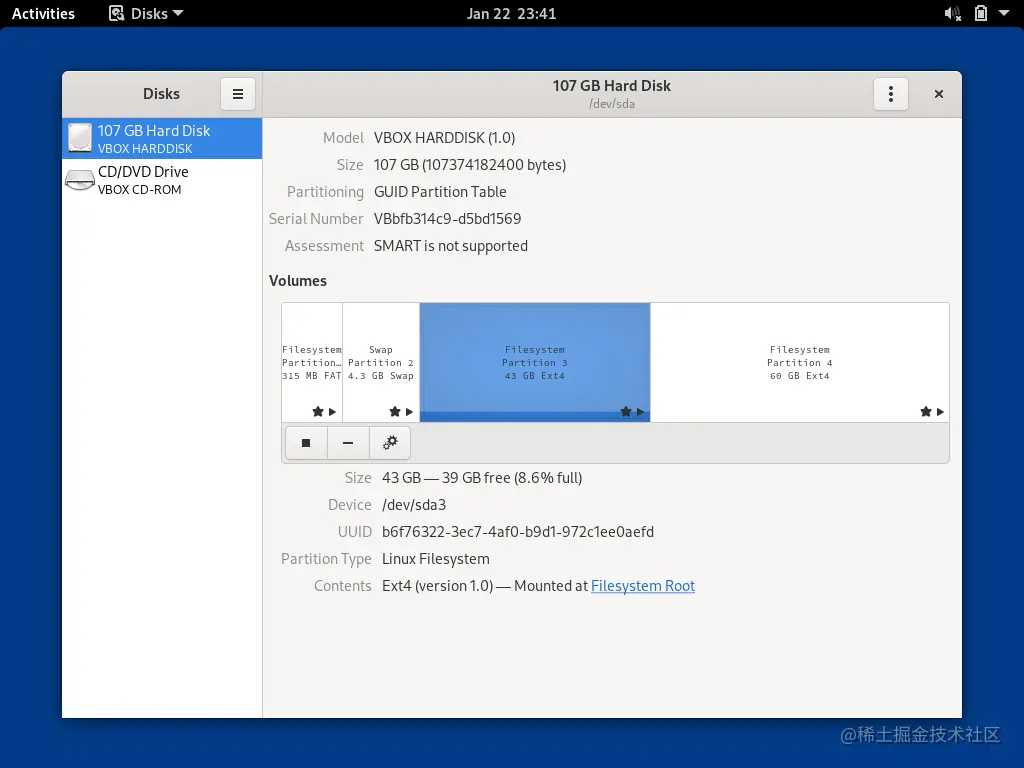Open the system menu arrow in top bar

pos(1004,13)
